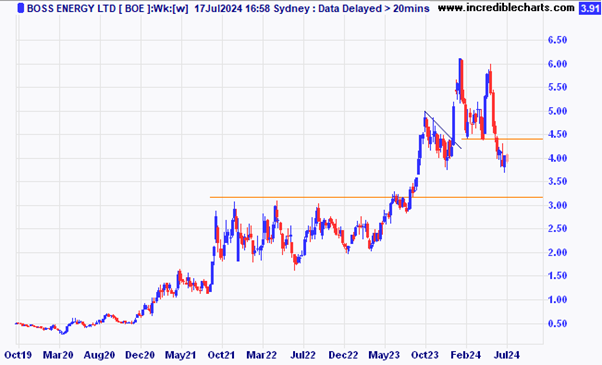Click the 5.50 price axis label
The width and height of the screenshot is (602, 365).
(557, 88)
